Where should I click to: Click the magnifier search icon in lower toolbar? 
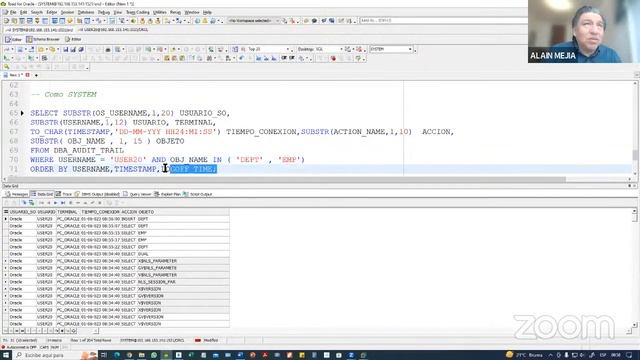coord(7,67)
